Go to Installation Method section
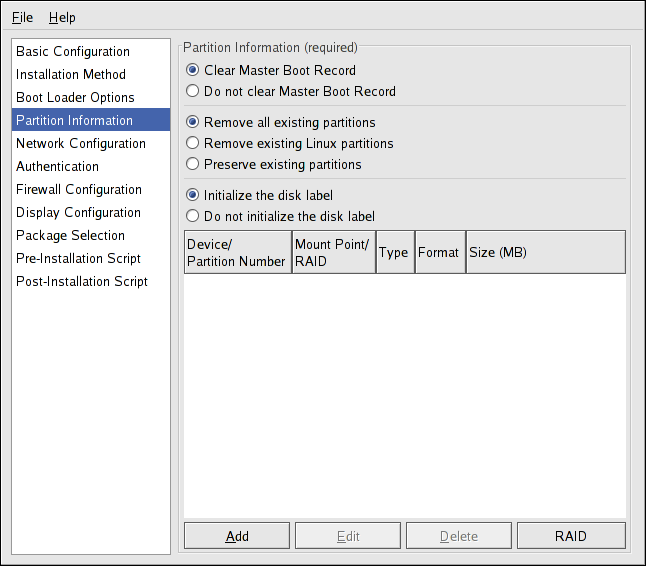Viewport: 646px width, 566px height. pos(71,74)
